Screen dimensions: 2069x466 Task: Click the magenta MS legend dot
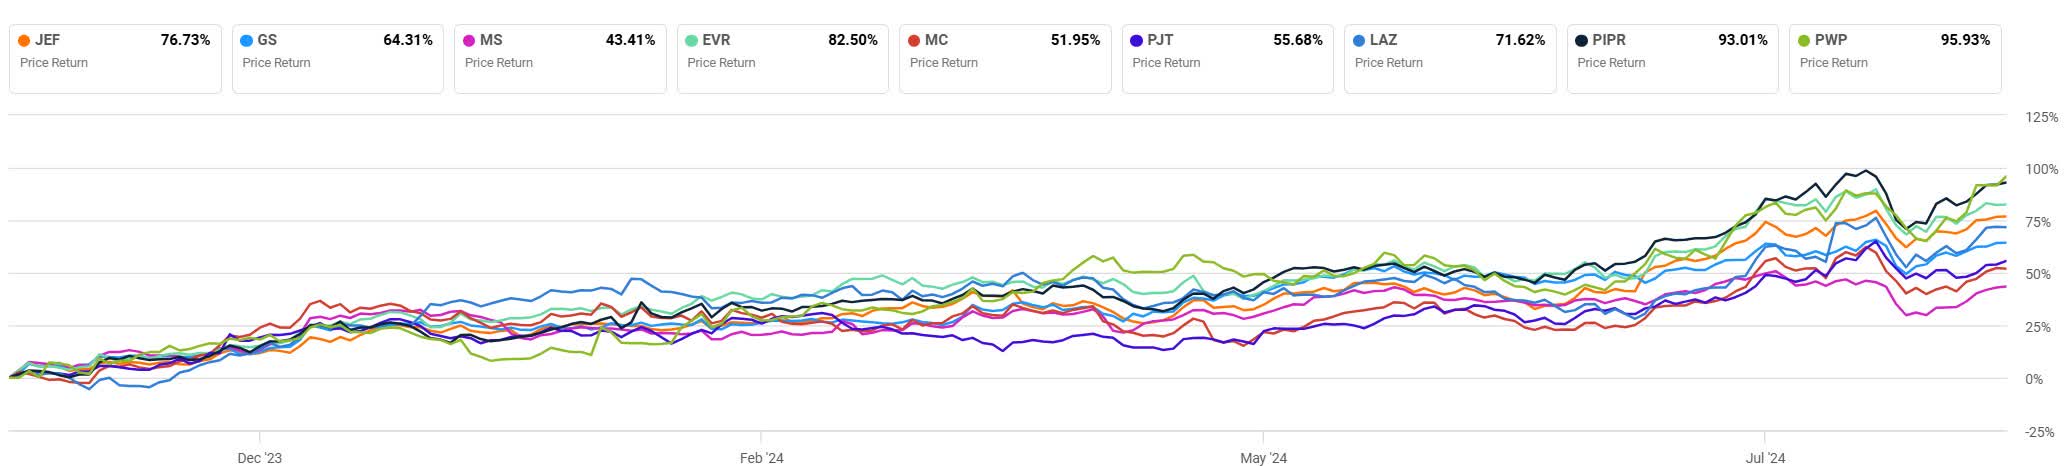coord(469,41)
